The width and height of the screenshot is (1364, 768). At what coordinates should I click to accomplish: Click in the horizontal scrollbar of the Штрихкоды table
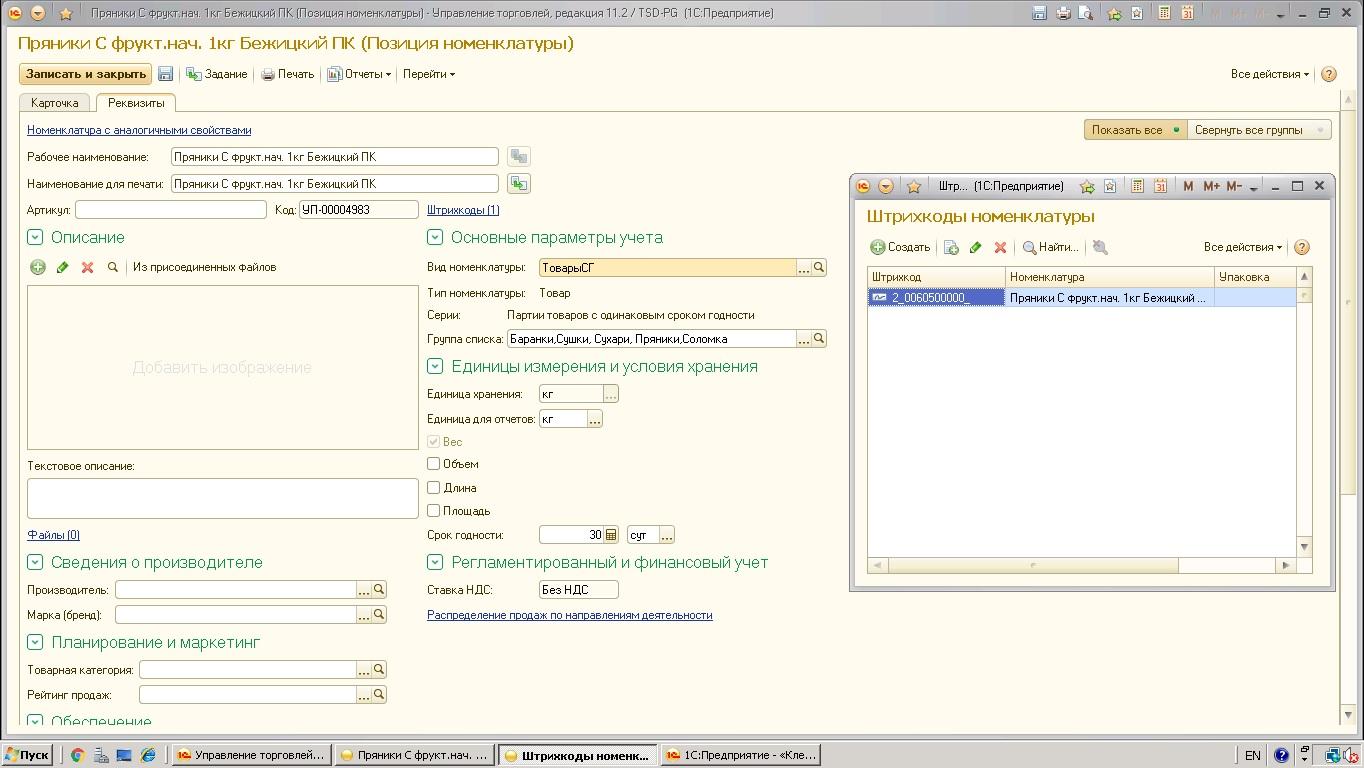click(1082, 565)
